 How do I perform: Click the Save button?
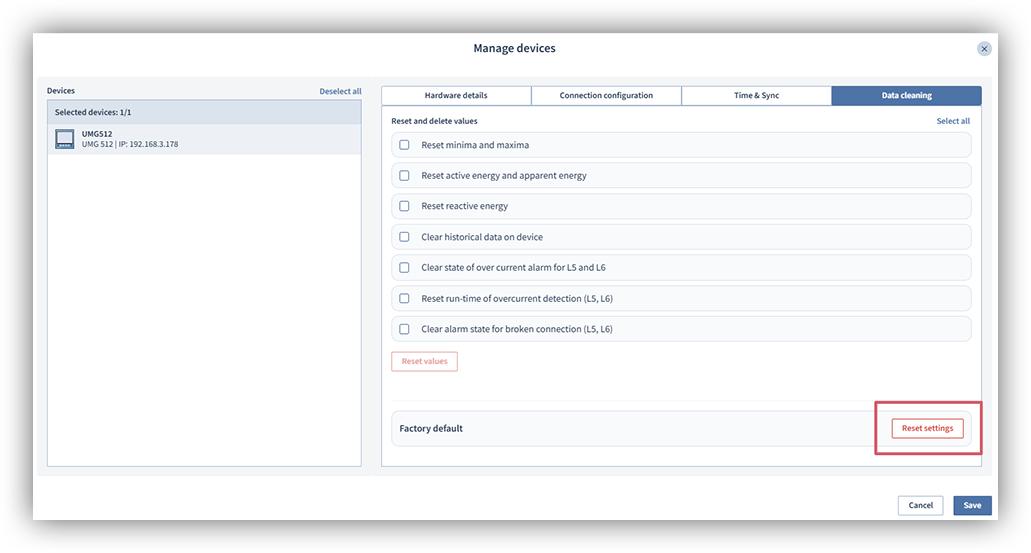click(972, 505)
